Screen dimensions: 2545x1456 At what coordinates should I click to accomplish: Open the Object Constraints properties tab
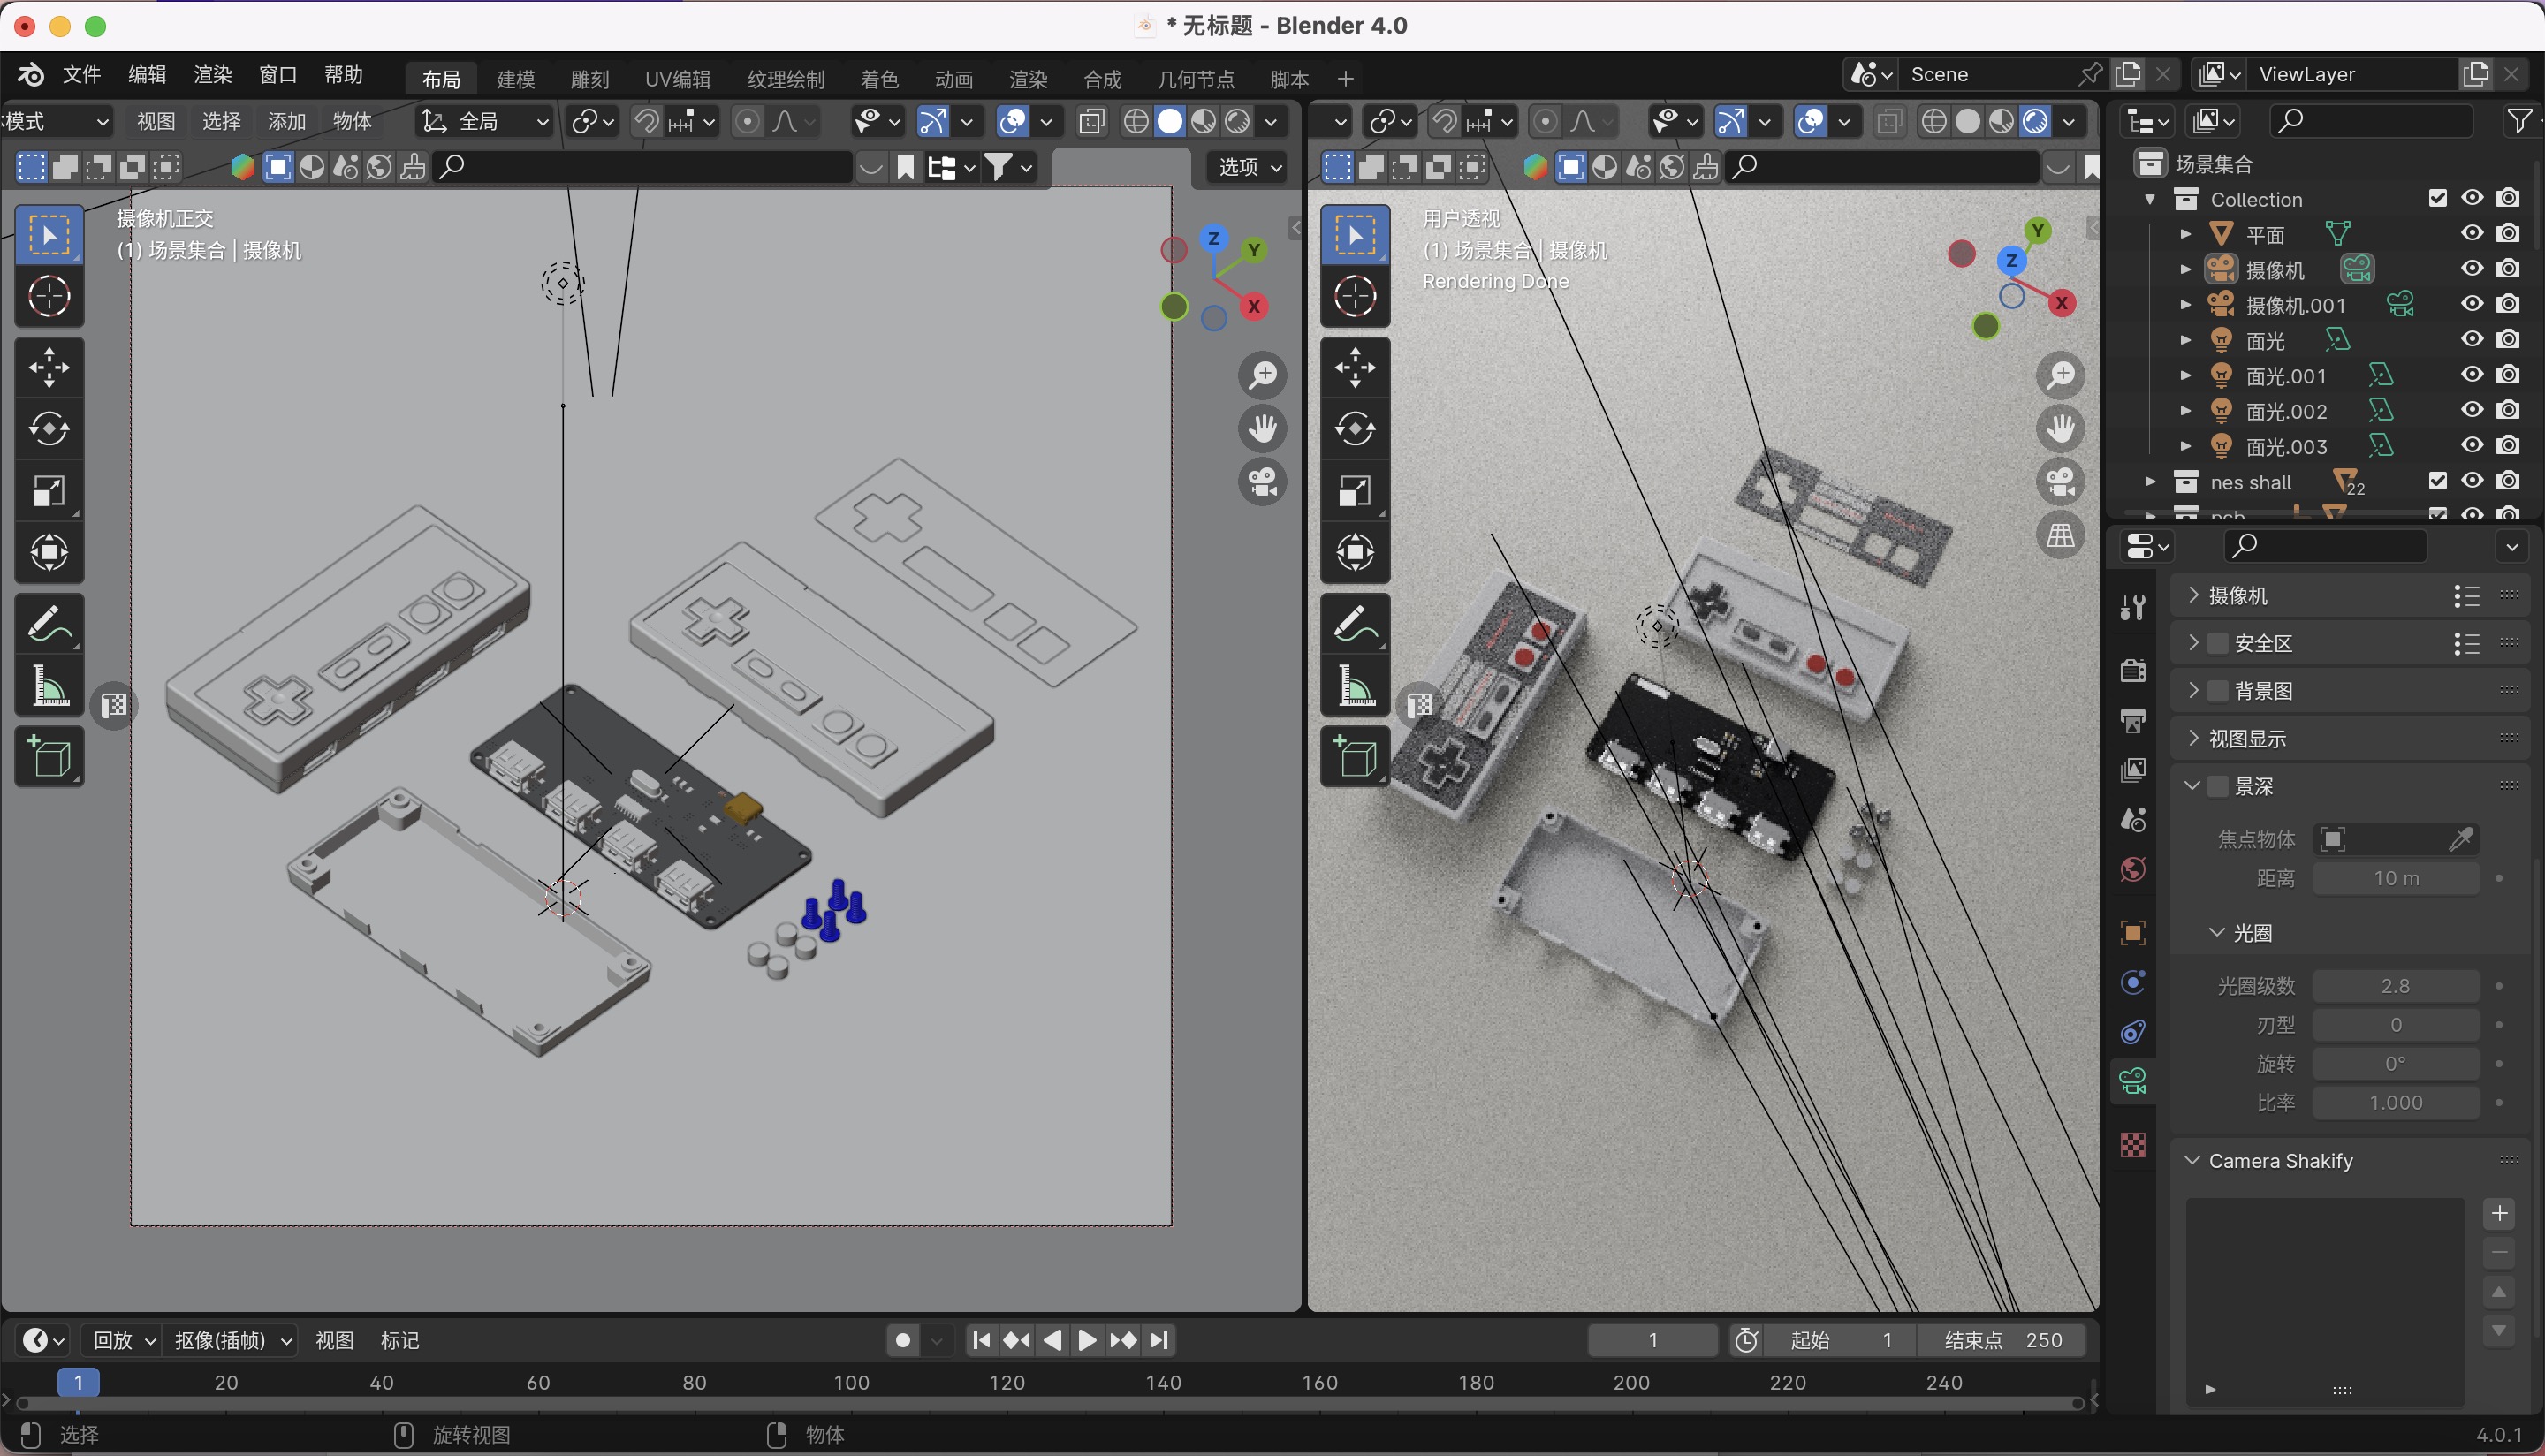tap(2133, 1032)
